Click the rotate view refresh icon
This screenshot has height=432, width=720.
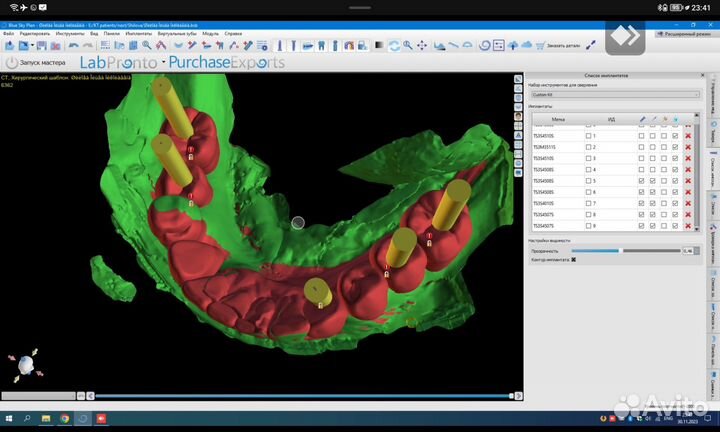pyautogui.click(x=394, y=45)
